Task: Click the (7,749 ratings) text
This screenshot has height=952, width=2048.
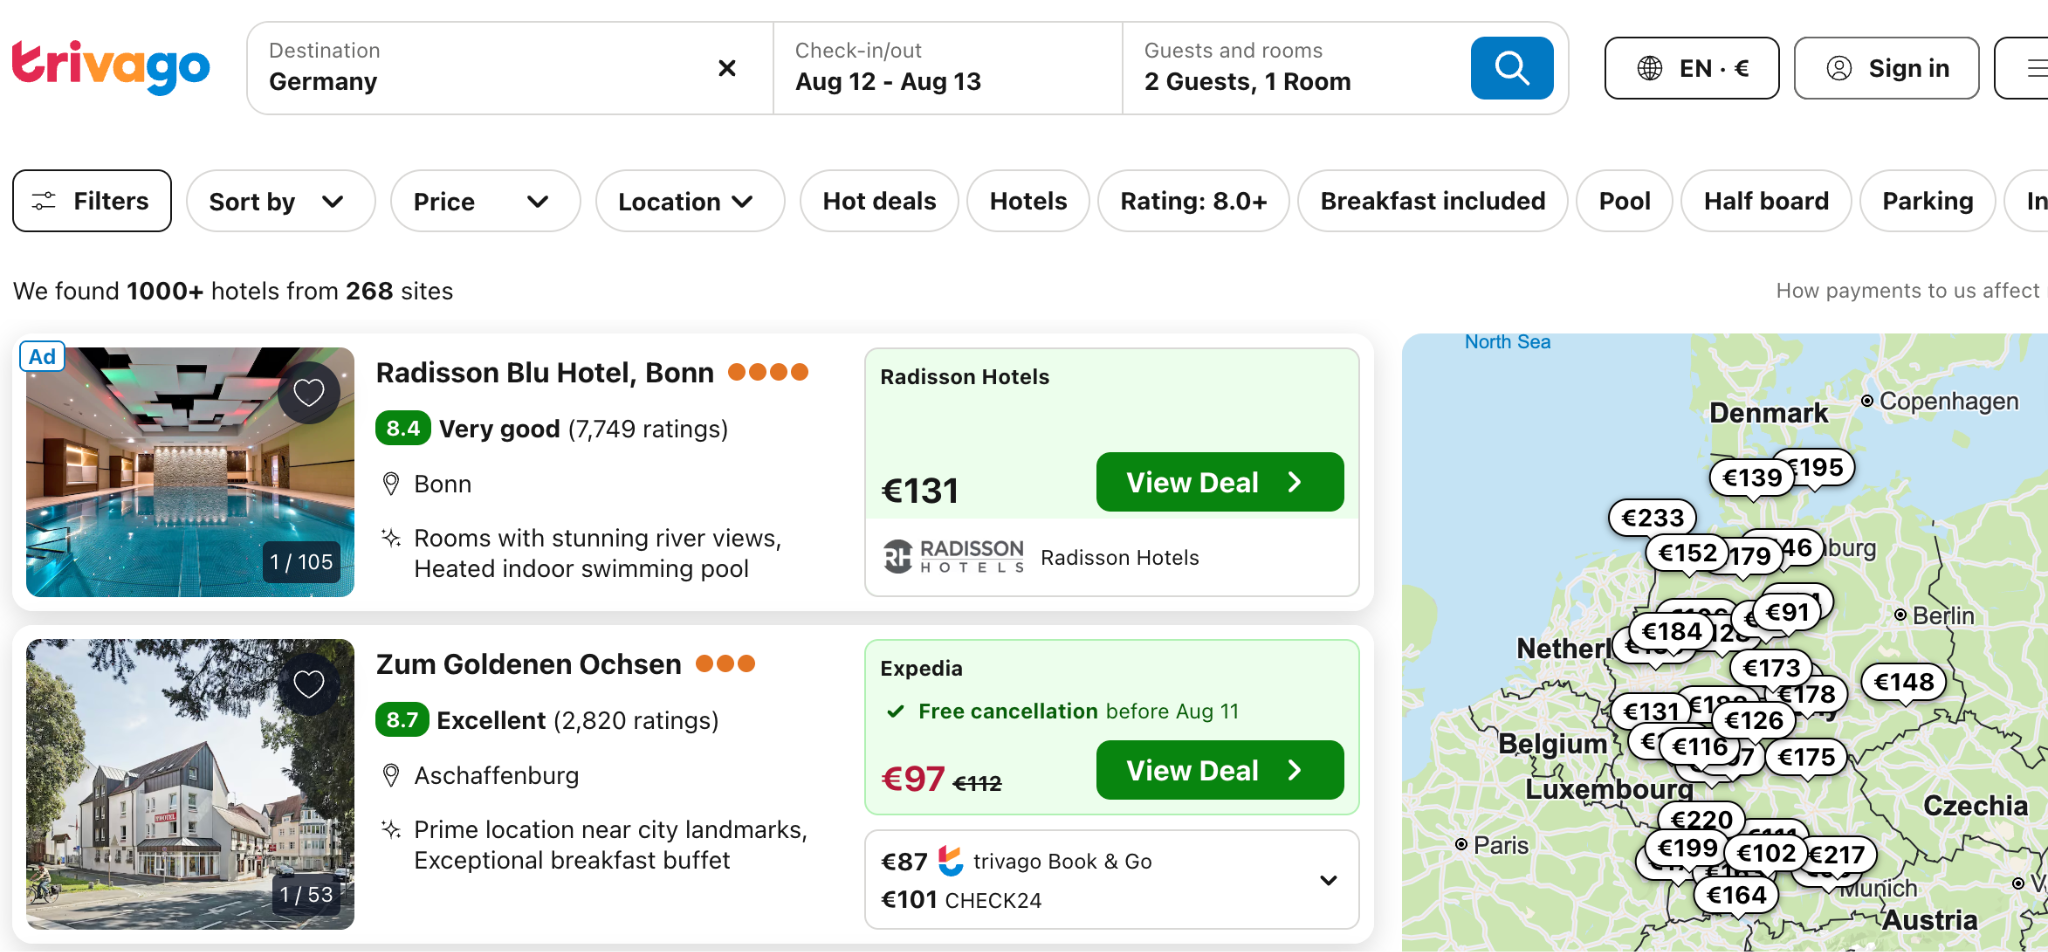Action: point(648,428)
